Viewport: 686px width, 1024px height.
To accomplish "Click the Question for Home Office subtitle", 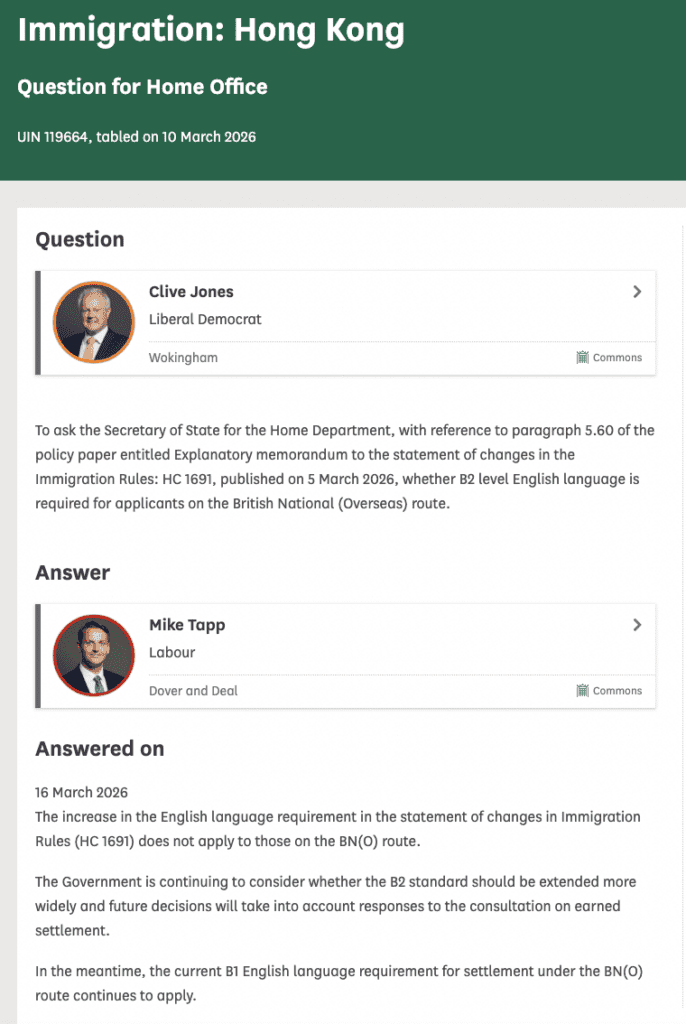I will [x=142, y=86].
